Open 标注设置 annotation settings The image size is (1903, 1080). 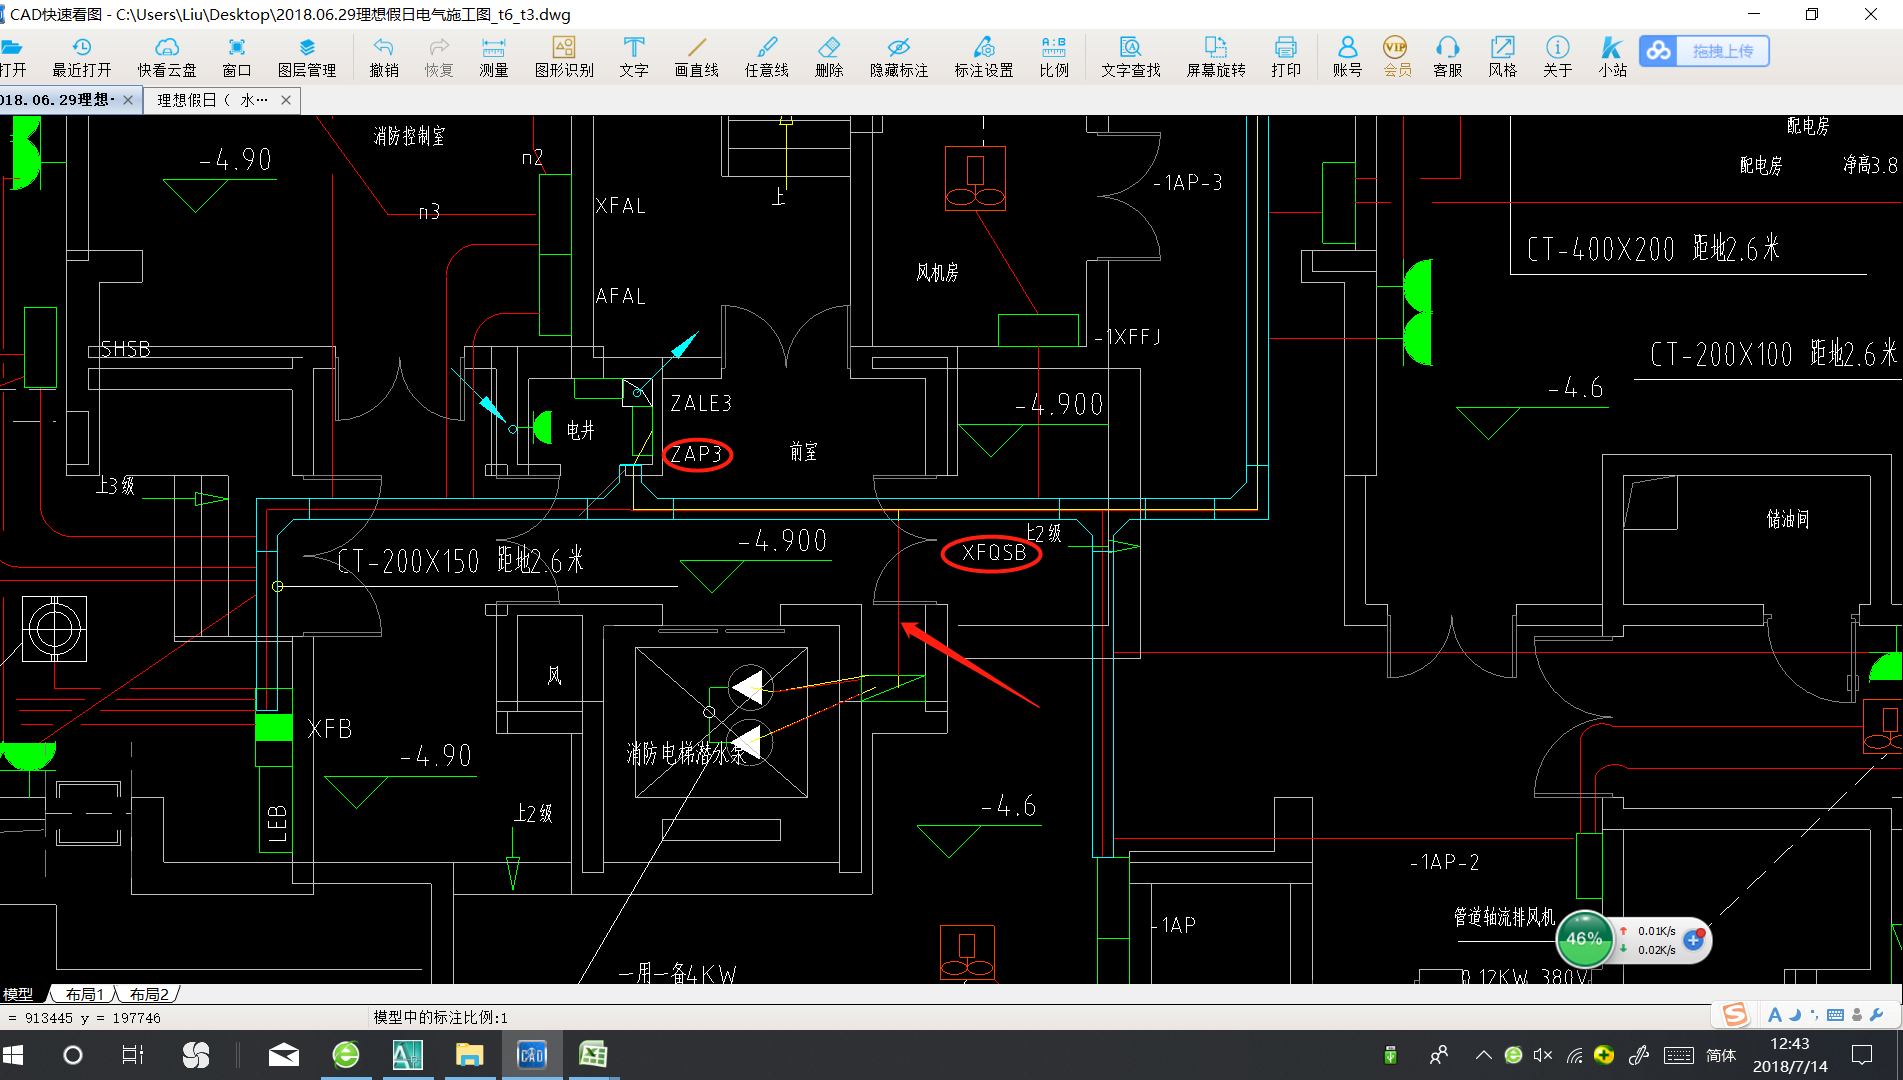pos(984,57)
